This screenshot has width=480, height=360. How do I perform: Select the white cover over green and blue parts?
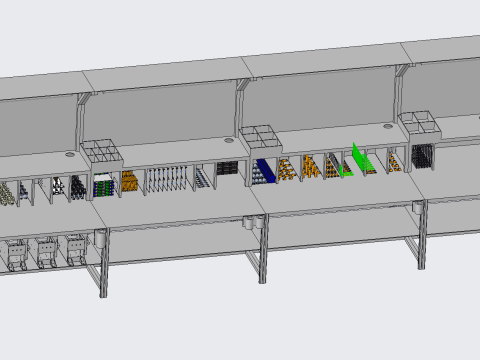[103, 177]
